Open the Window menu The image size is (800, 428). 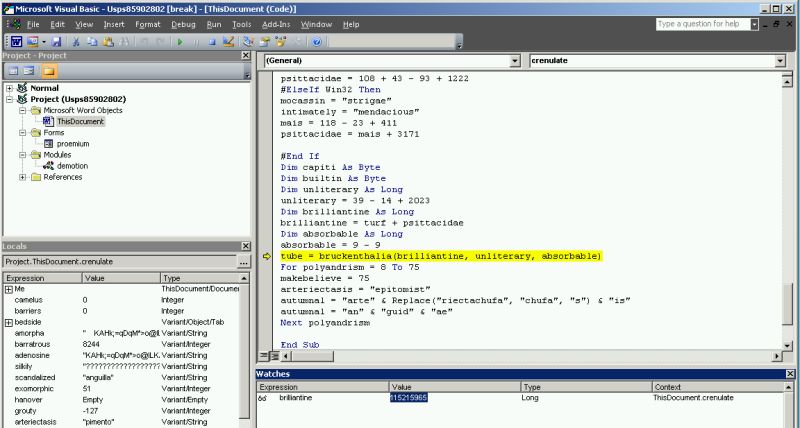coord(316,24)
